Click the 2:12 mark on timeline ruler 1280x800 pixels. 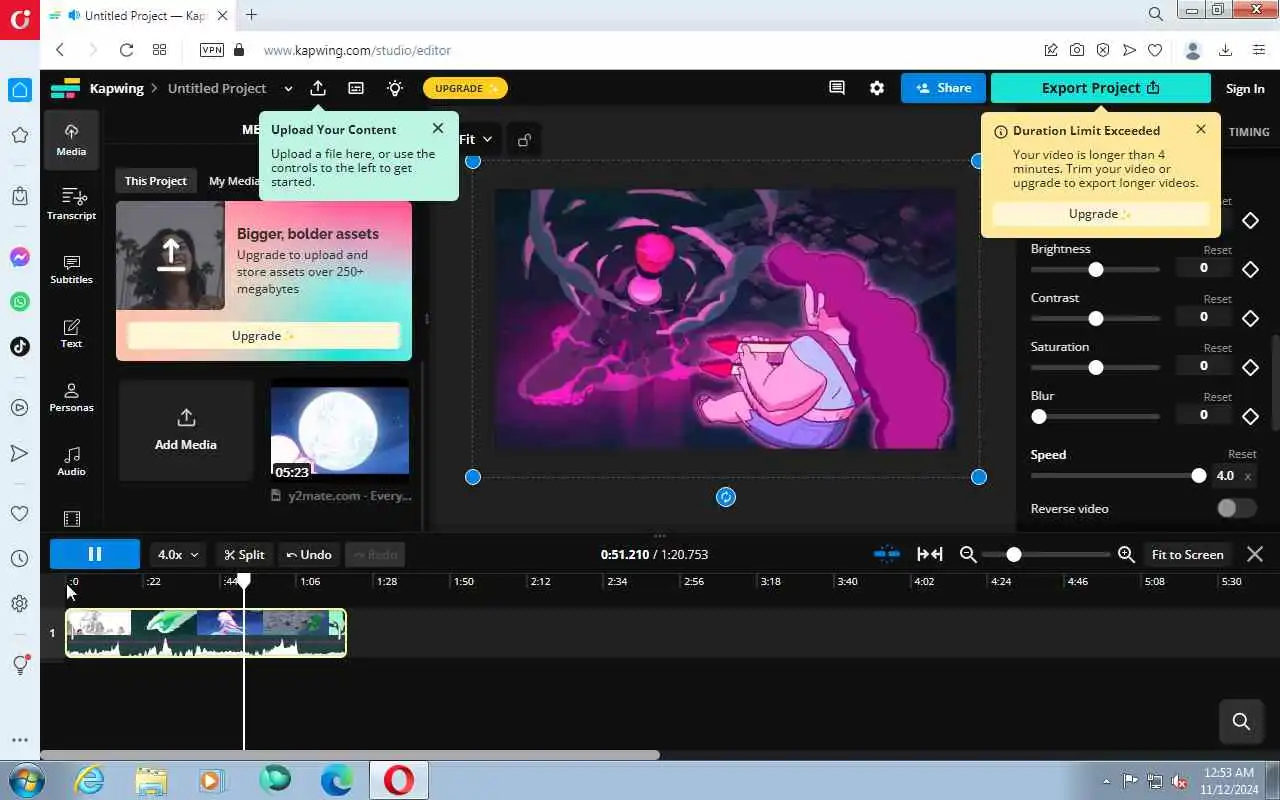pos(540,581)
